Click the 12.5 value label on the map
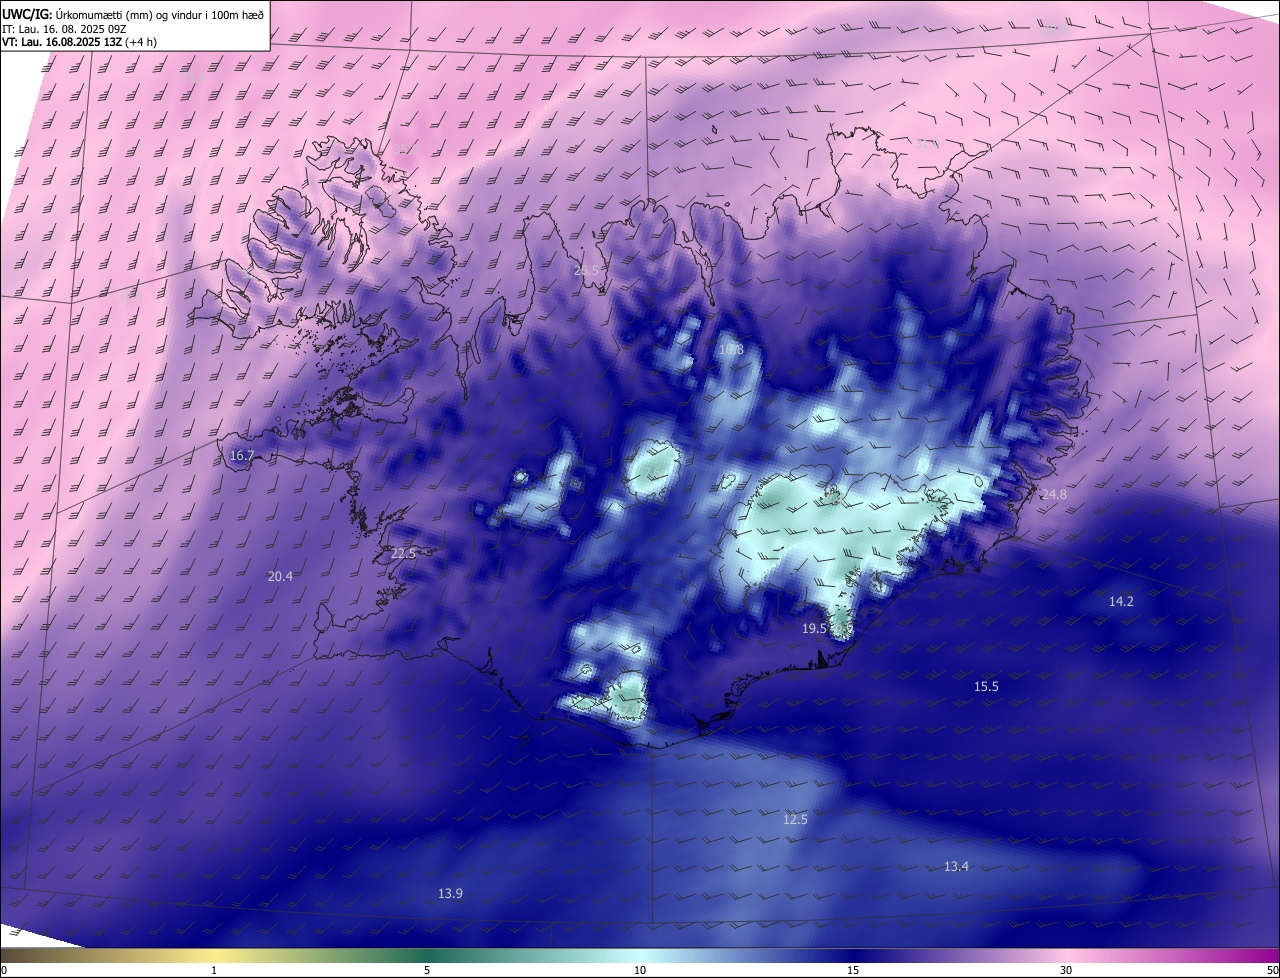Image resolution: width=1280 pixels, height=978 pixels. click(x=795, y=820)
